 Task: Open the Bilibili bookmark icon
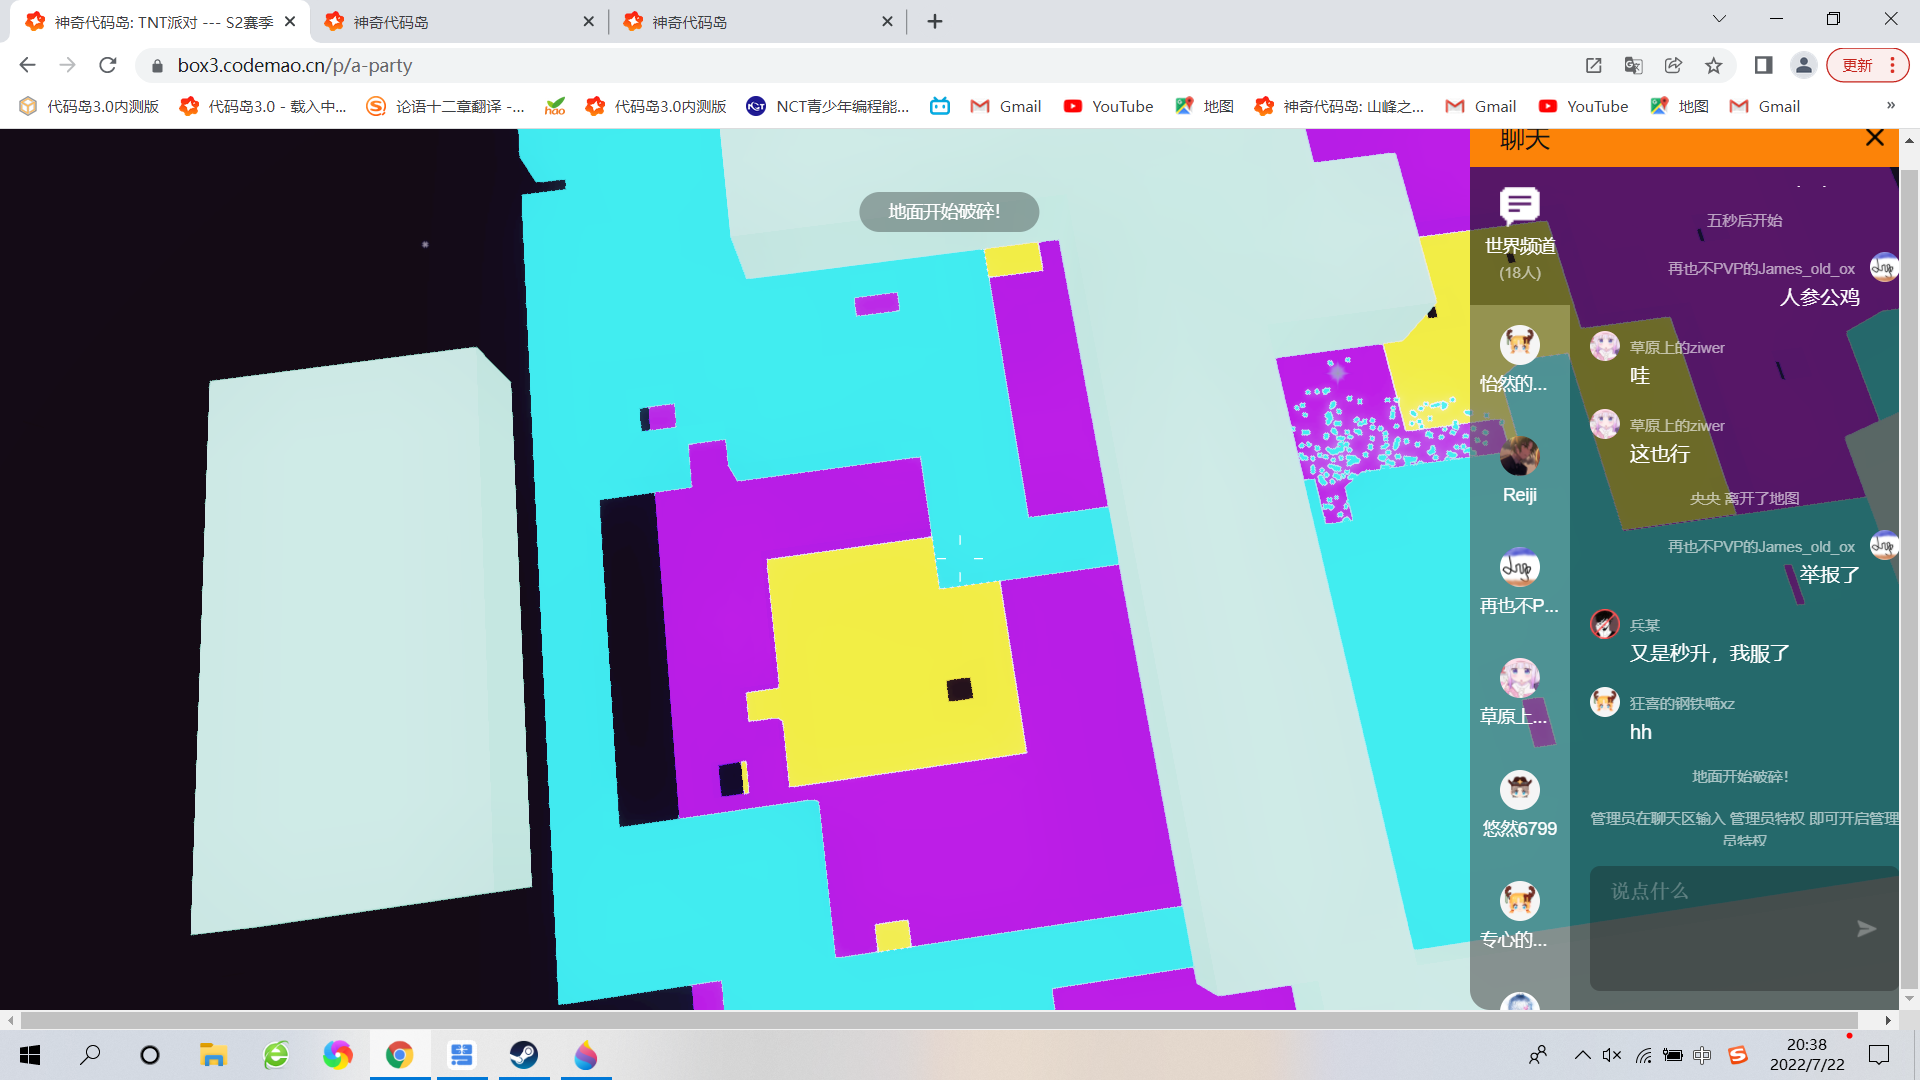point(940,106)
